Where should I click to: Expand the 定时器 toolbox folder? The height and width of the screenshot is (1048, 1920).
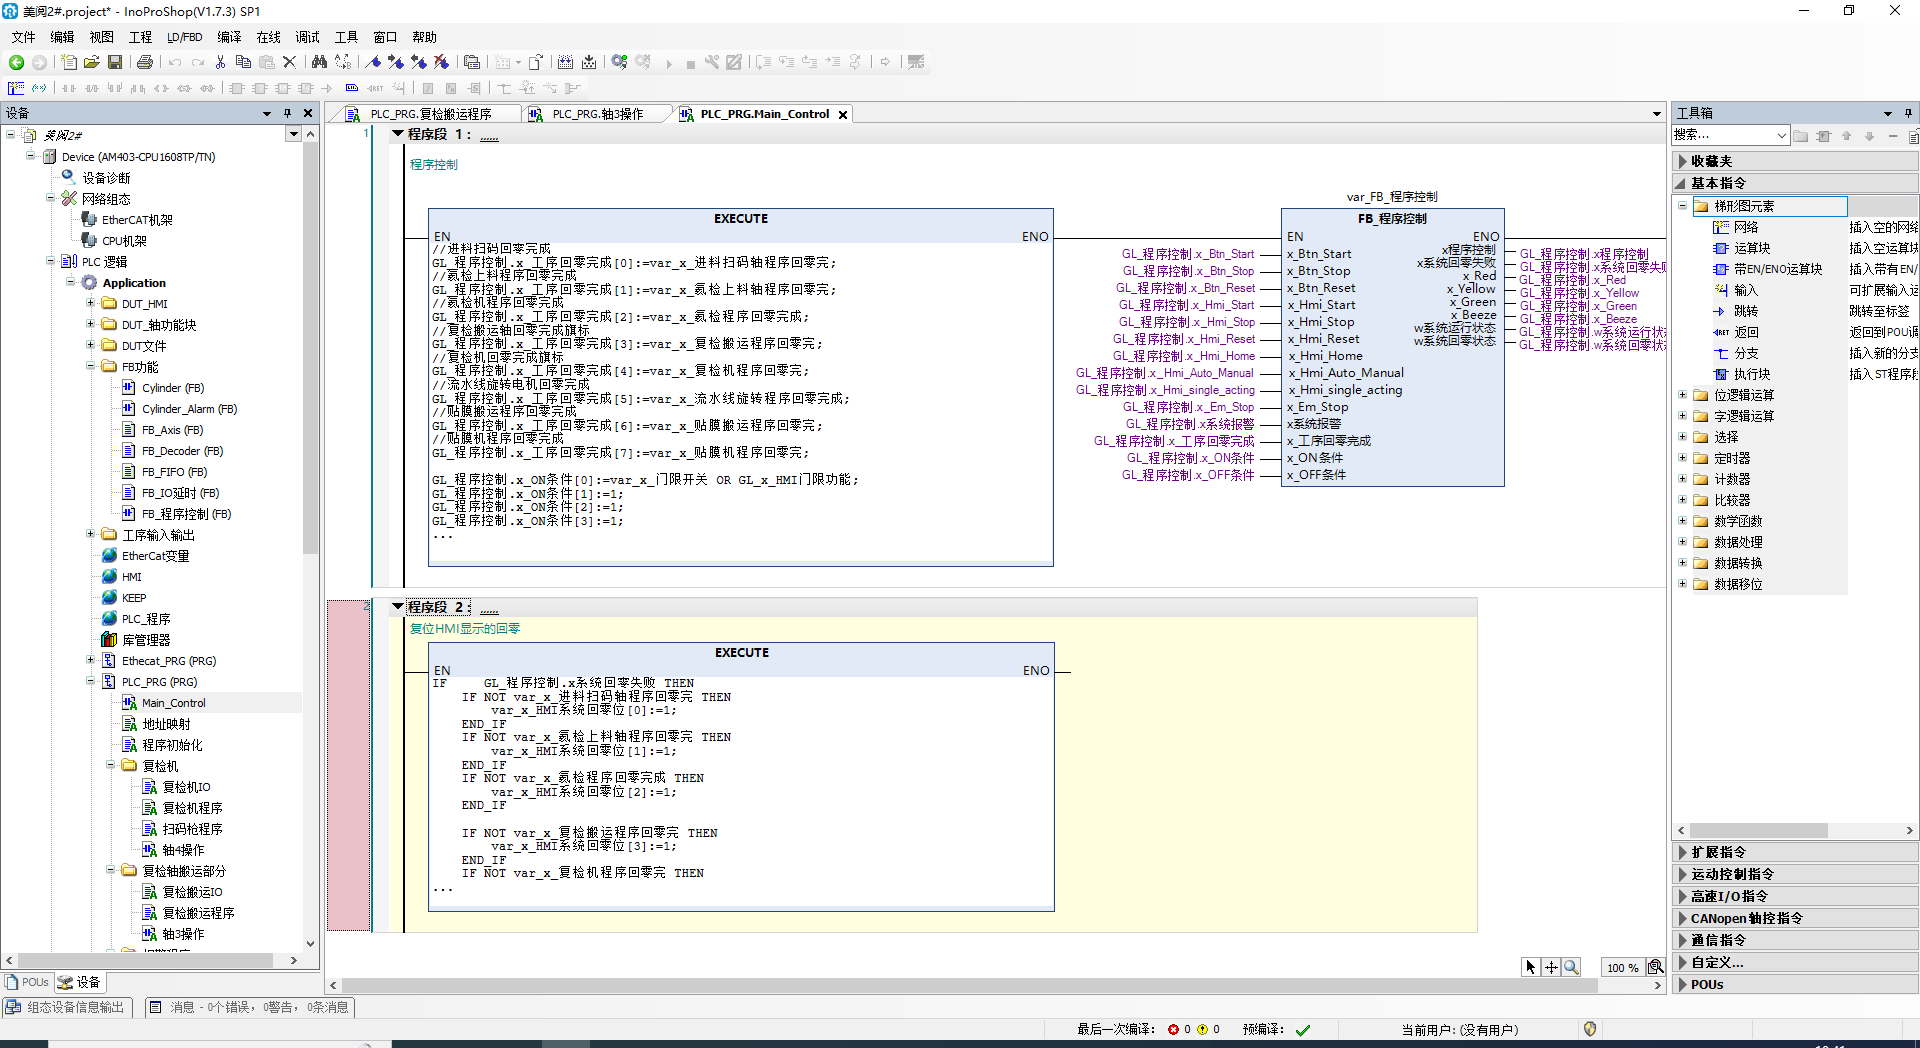click(1683, 457)
